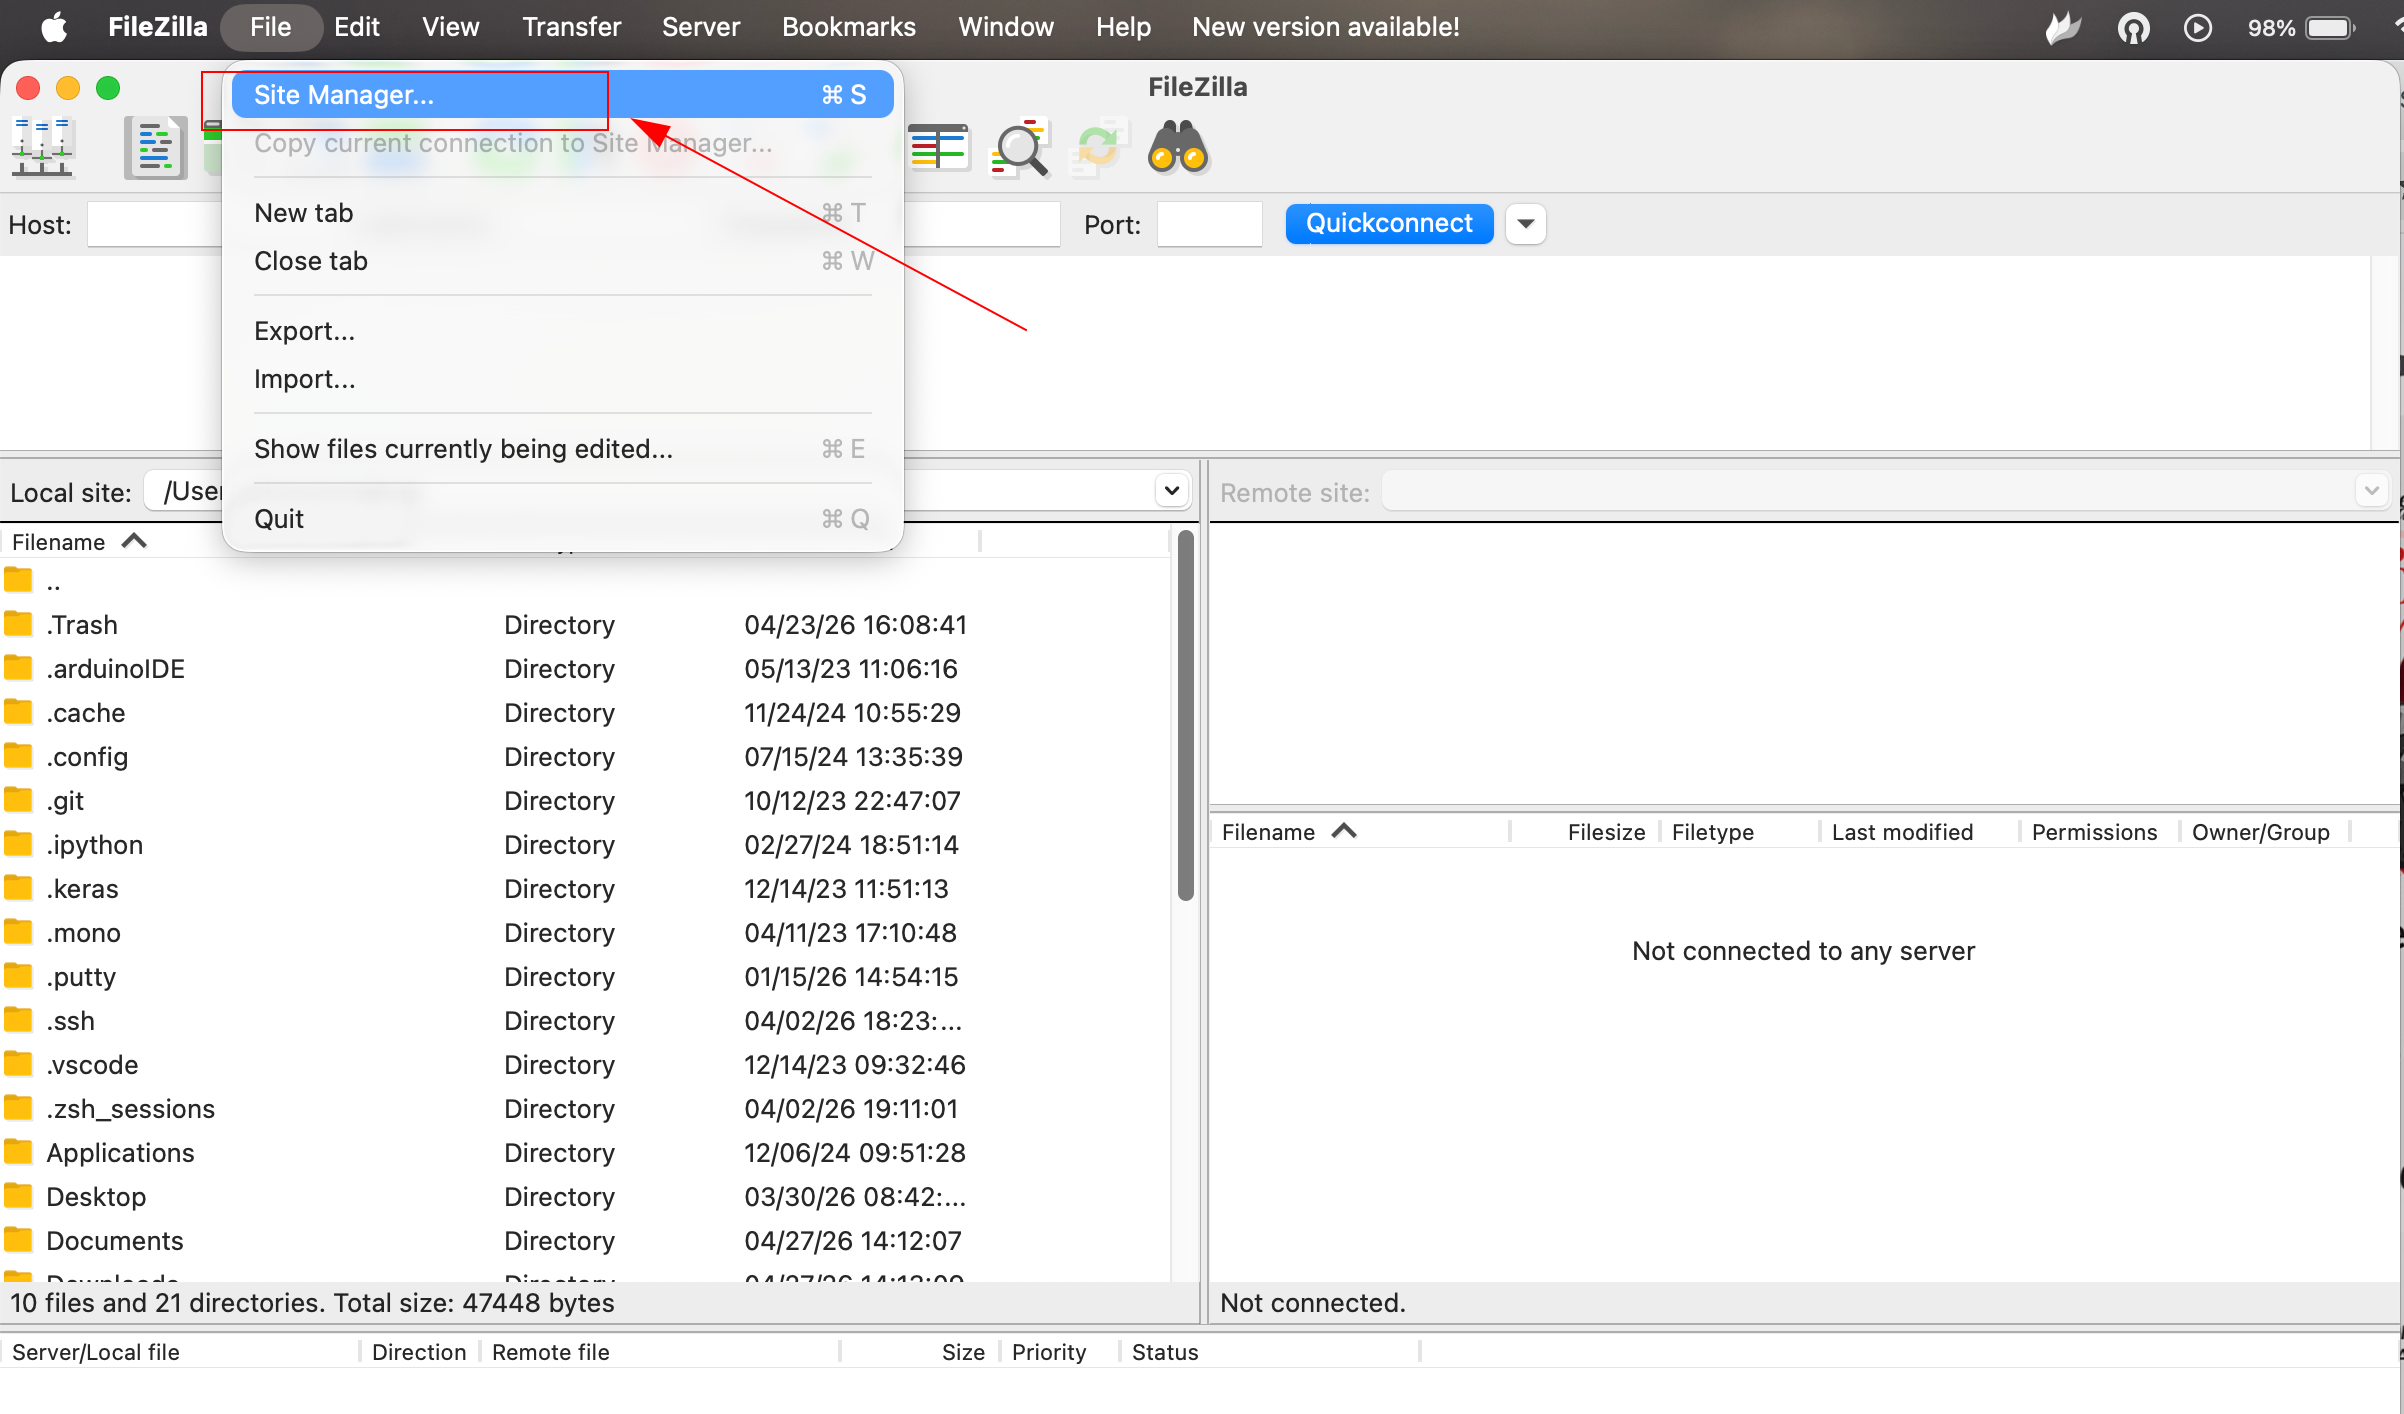Open the Apple menu

coord(54,27)
